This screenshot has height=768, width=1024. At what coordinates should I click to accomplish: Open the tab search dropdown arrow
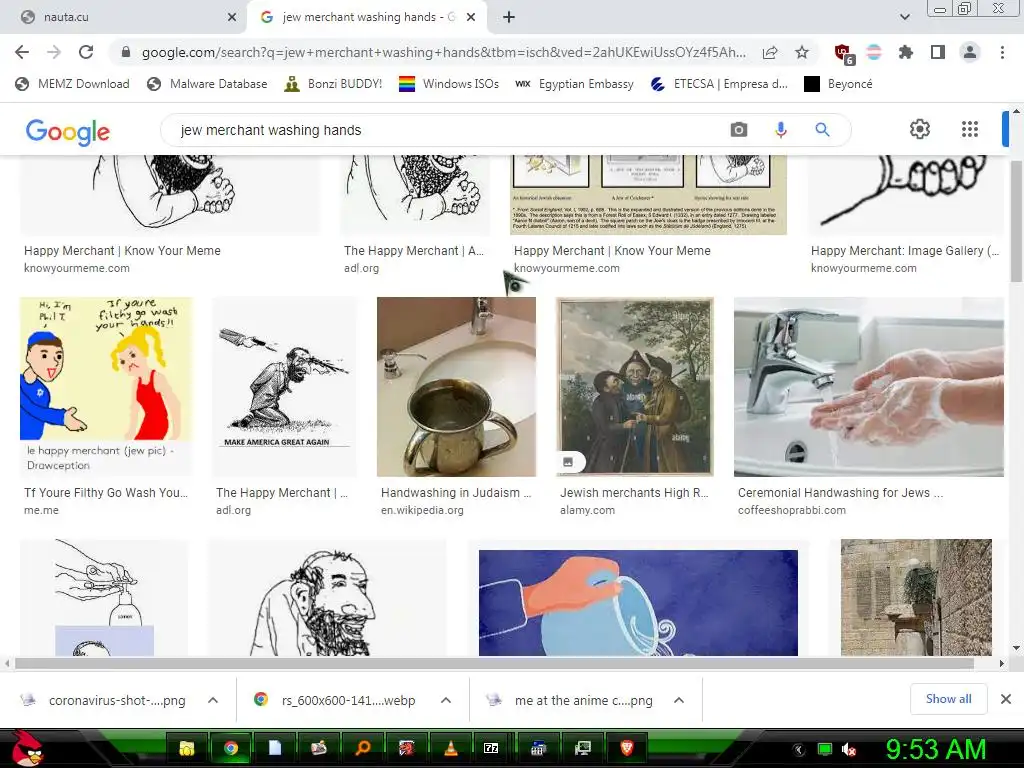(904, 17)
